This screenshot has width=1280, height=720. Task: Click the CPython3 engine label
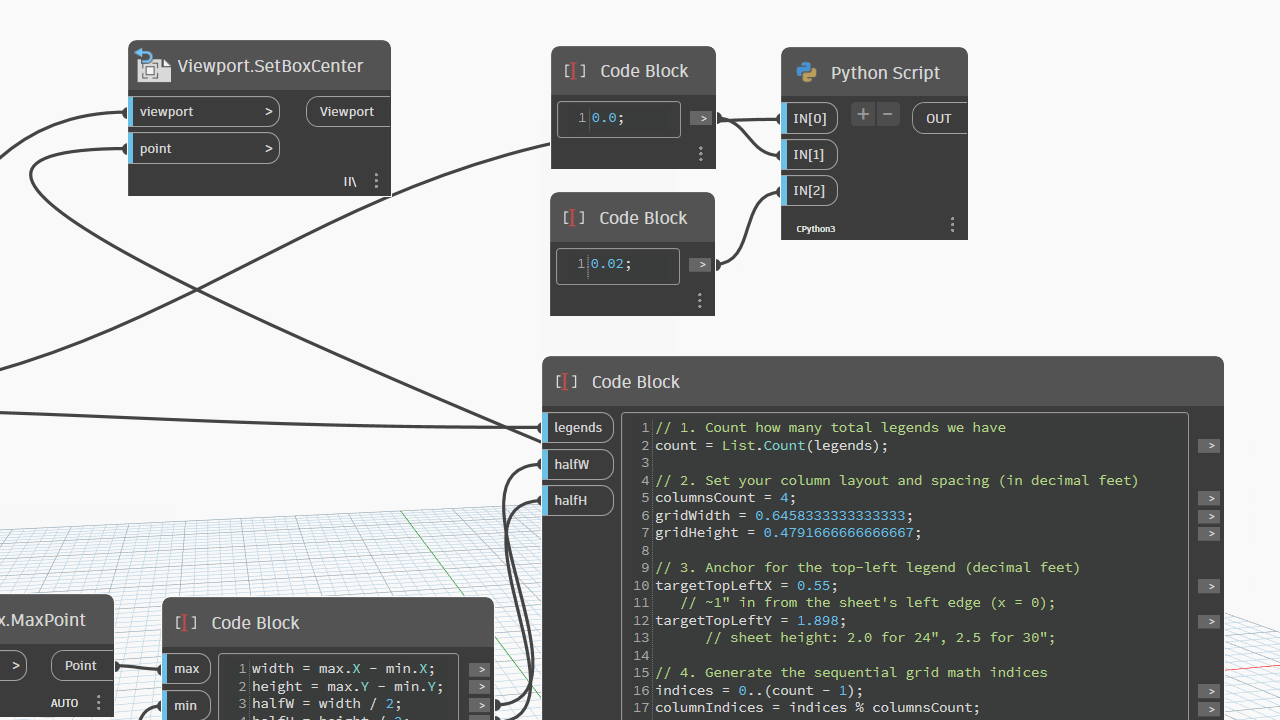(816, 229)
